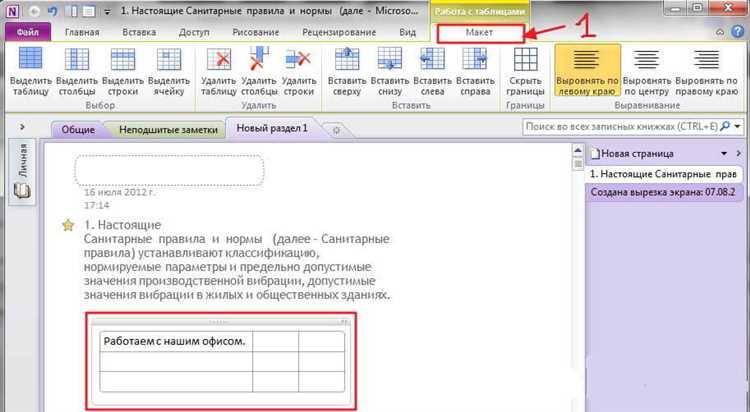Image resolution: width=750 pixels, height=412 pixels.
Task: Open the Личная notebook
Action: coord(22,171)
